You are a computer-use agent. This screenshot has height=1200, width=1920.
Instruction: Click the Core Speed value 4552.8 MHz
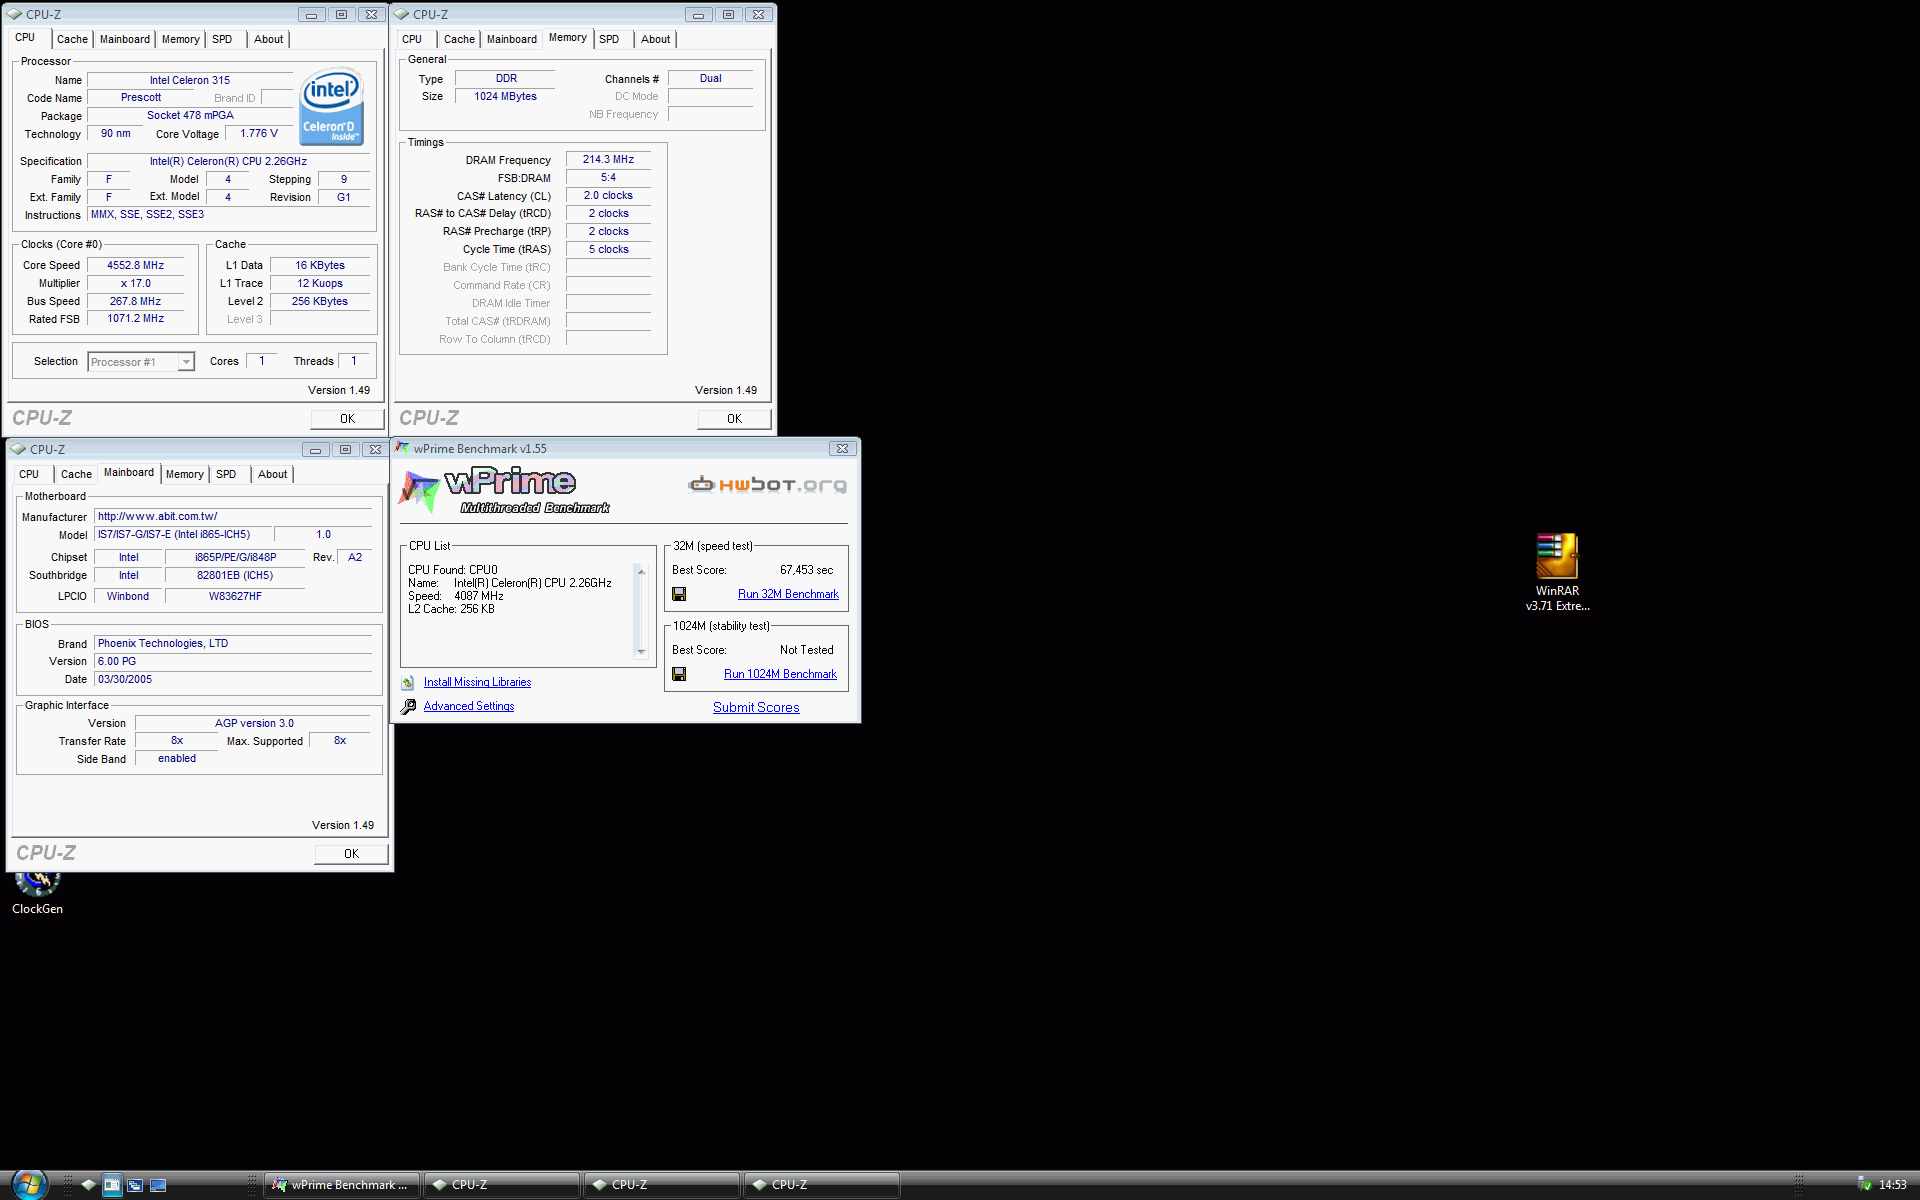click(135, 265)
